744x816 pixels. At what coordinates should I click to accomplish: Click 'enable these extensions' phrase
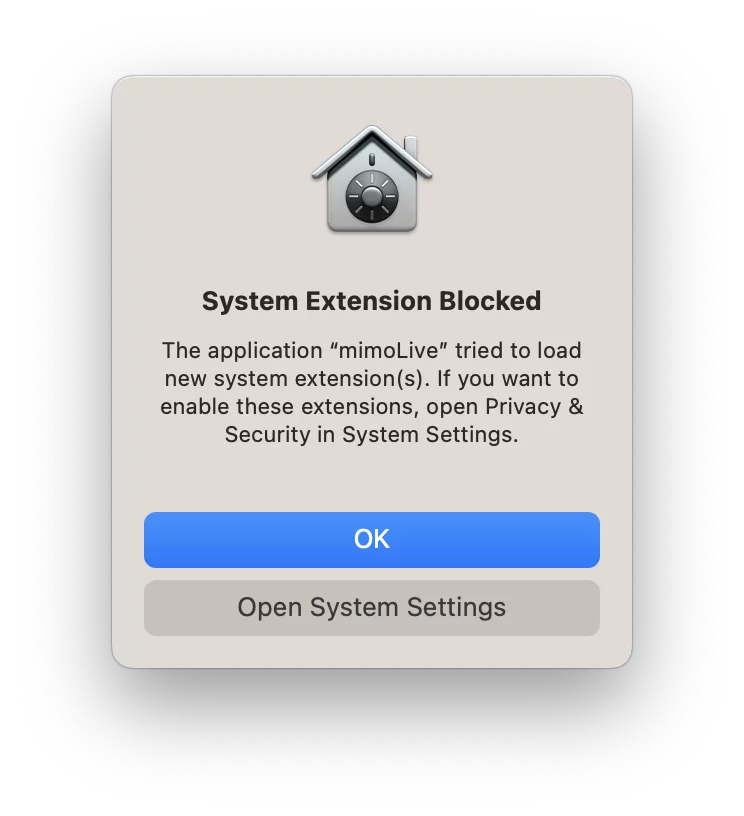coord(290,406)
